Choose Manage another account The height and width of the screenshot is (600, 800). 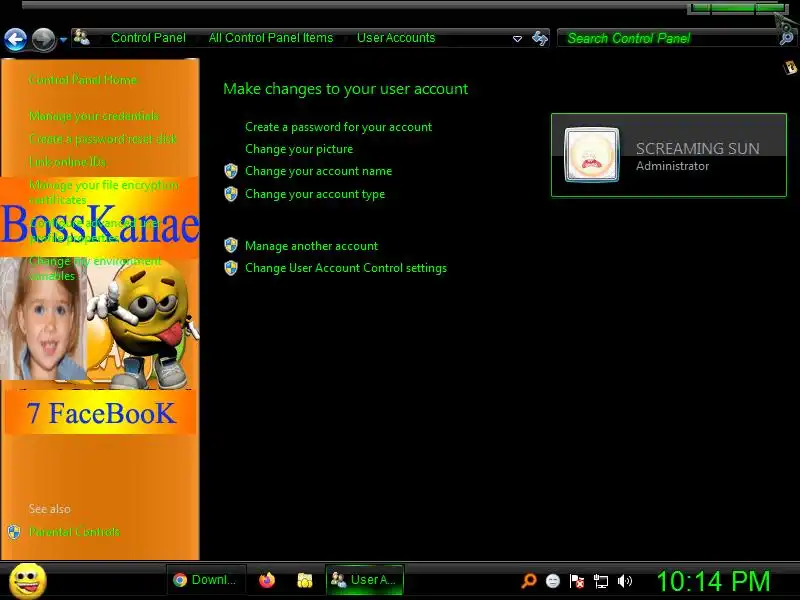(x=311, y=246)
